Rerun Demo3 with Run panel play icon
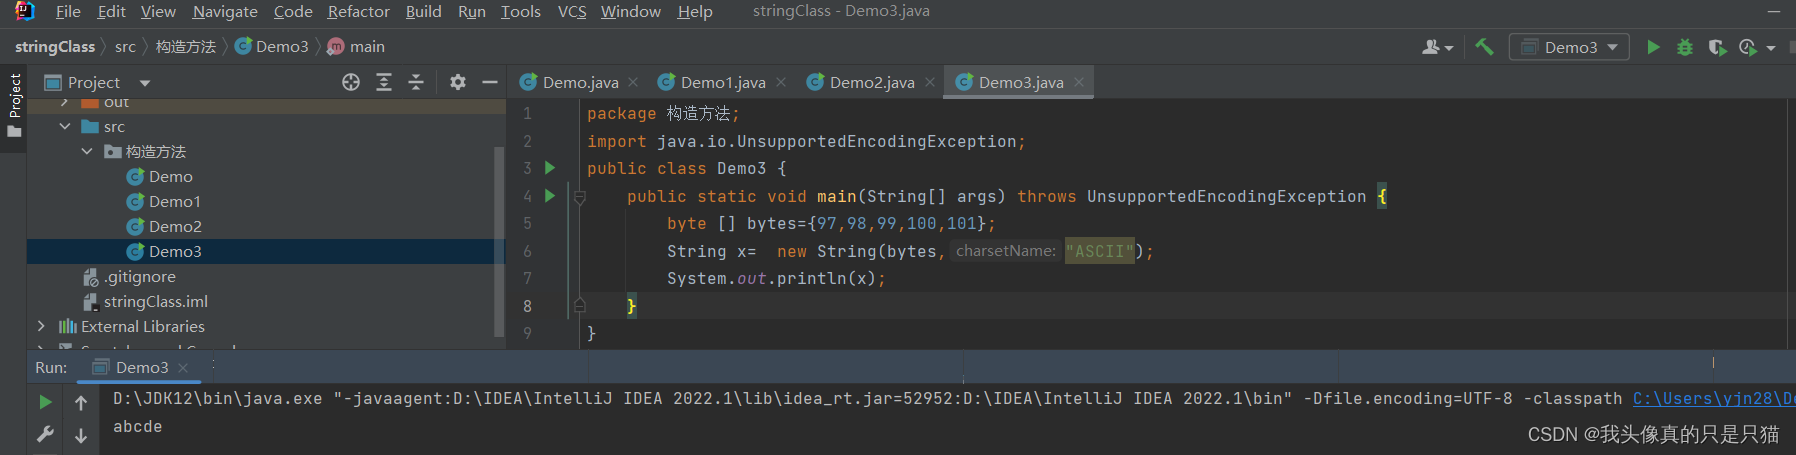 tap(45, 402)
